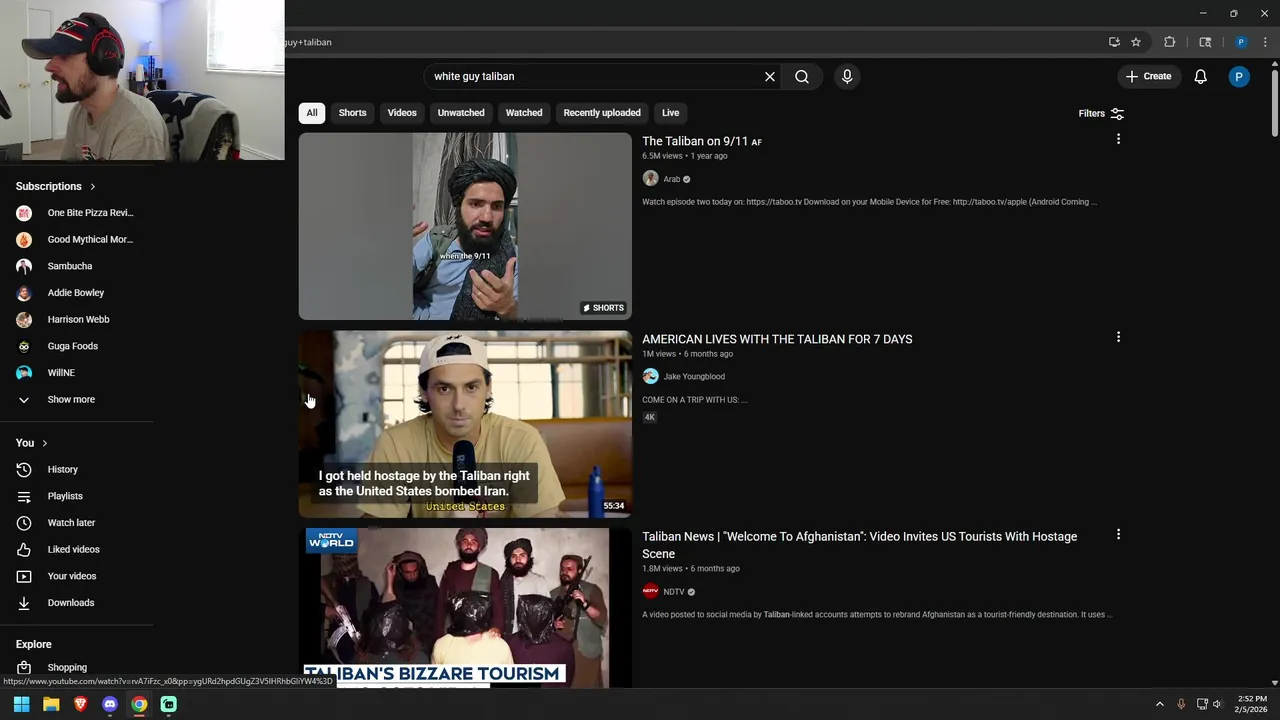Image resolution: width=1280 pixels, height=720 pixels.
Task: Clear the search box with the X icon
Action: tap(770, 76)
